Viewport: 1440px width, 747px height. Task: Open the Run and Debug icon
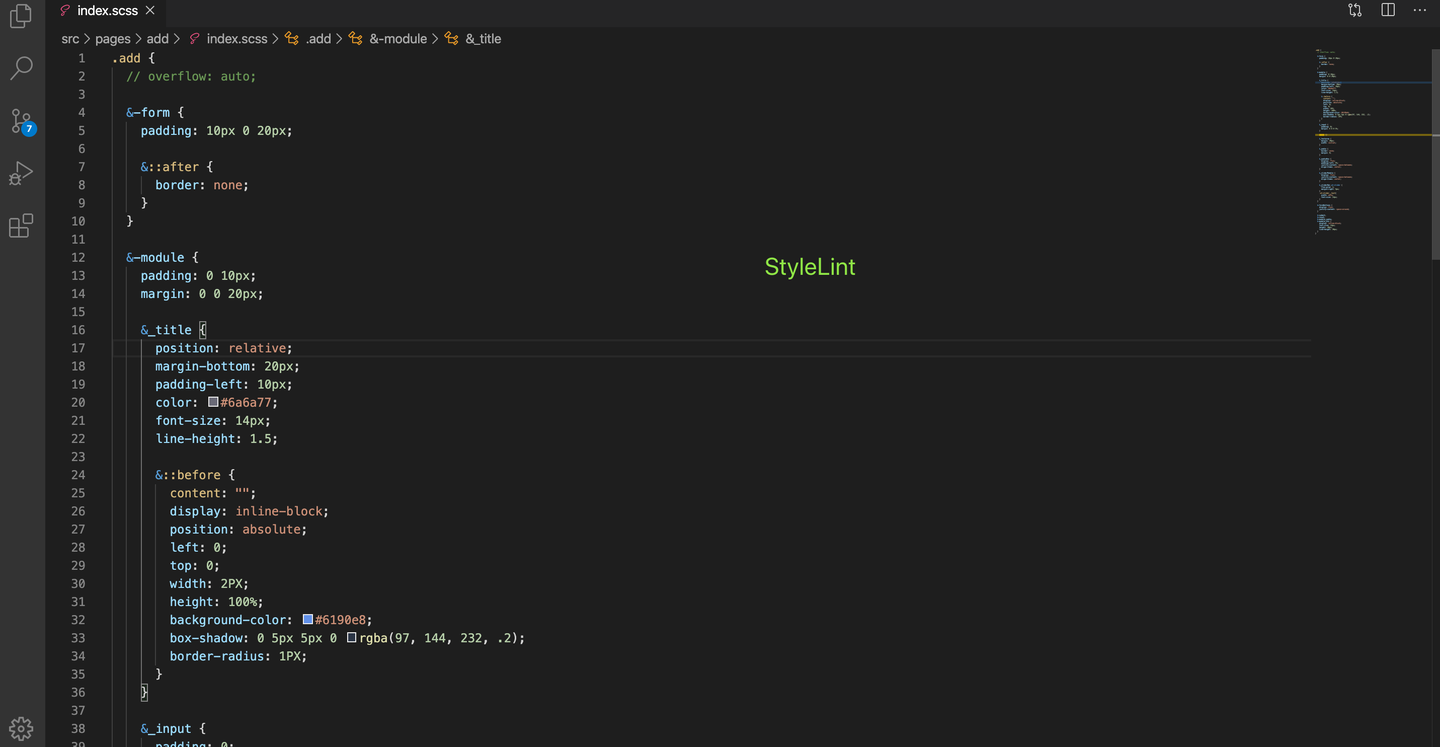coord(21,174)
